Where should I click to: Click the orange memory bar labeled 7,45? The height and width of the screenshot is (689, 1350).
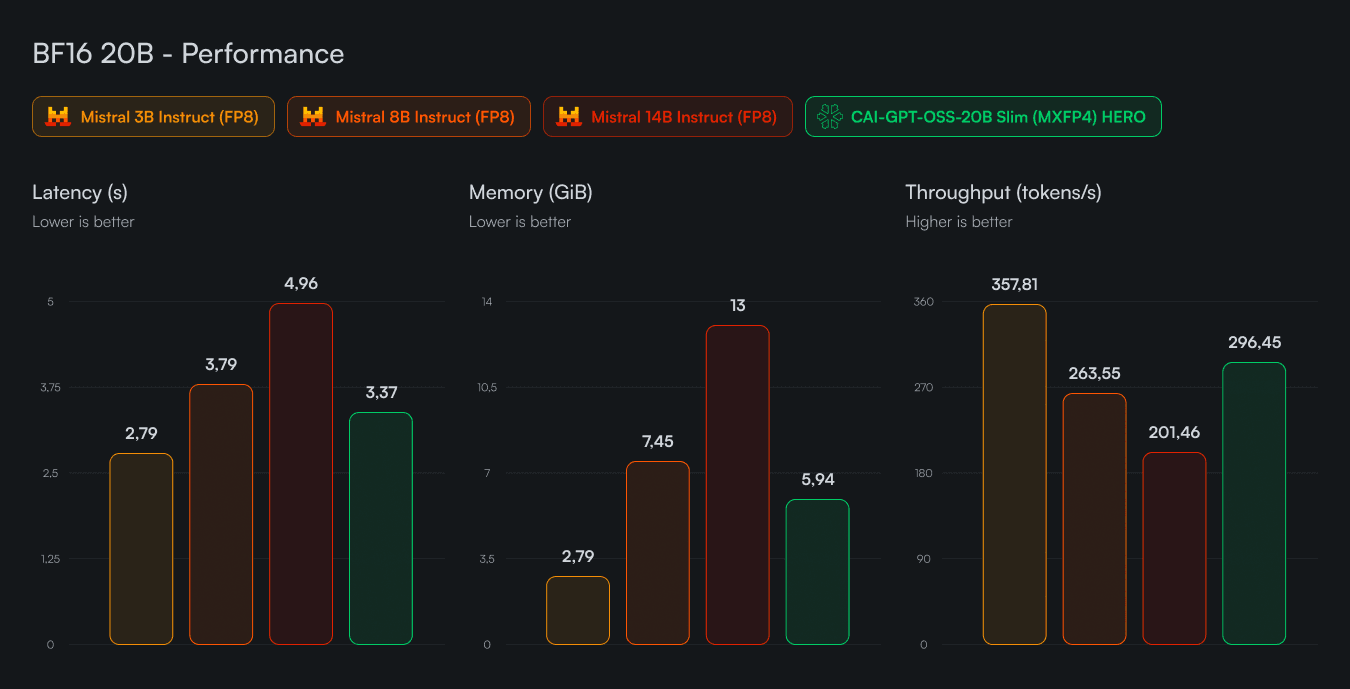pos(658,553)
